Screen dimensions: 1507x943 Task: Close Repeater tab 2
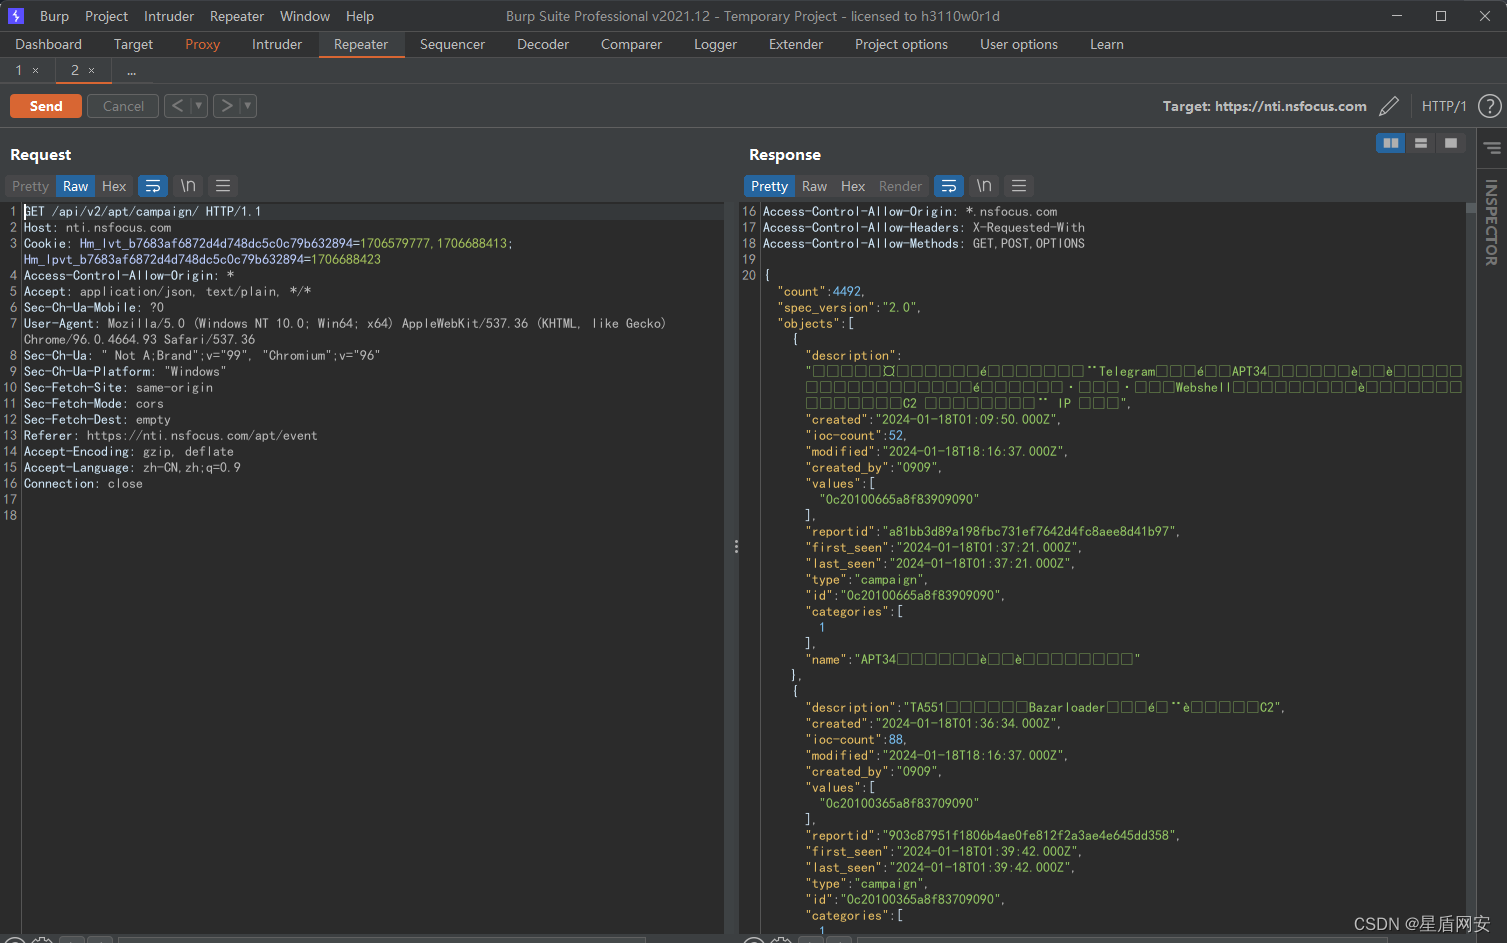point(92,71)
